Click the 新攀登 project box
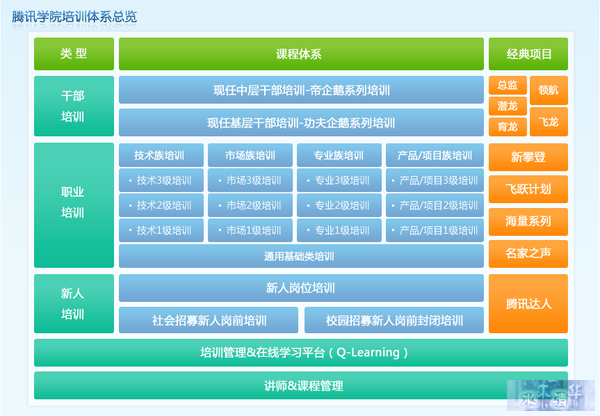 pyautogui.click(x=528, y=157)
